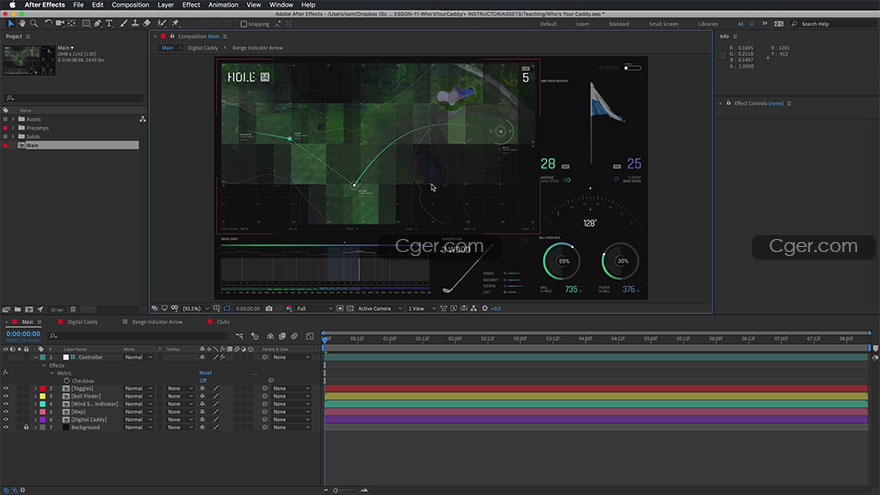The width and height of the screenshot is (880, 495).
Task: Select the Brush tool
Action: coord(123,24)
